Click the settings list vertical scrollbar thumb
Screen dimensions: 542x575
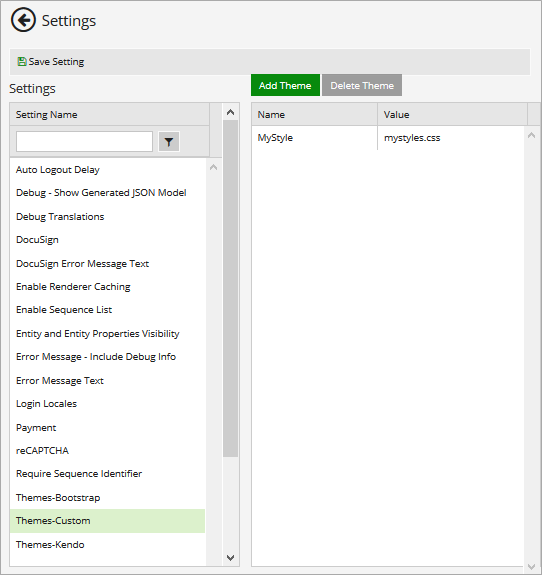[x=230, y=289]
